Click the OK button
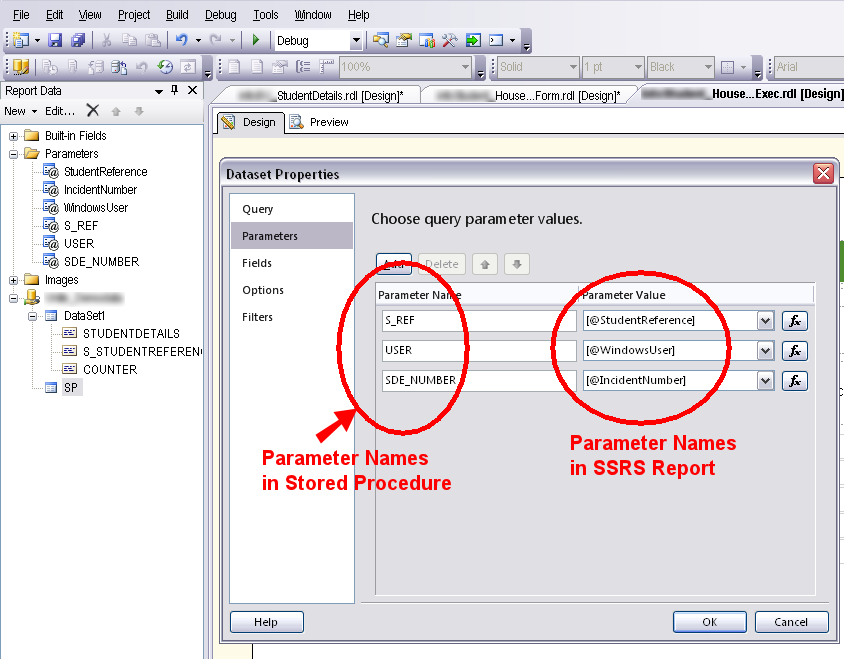Screen dimensions: 844x659 pos(709,622)
